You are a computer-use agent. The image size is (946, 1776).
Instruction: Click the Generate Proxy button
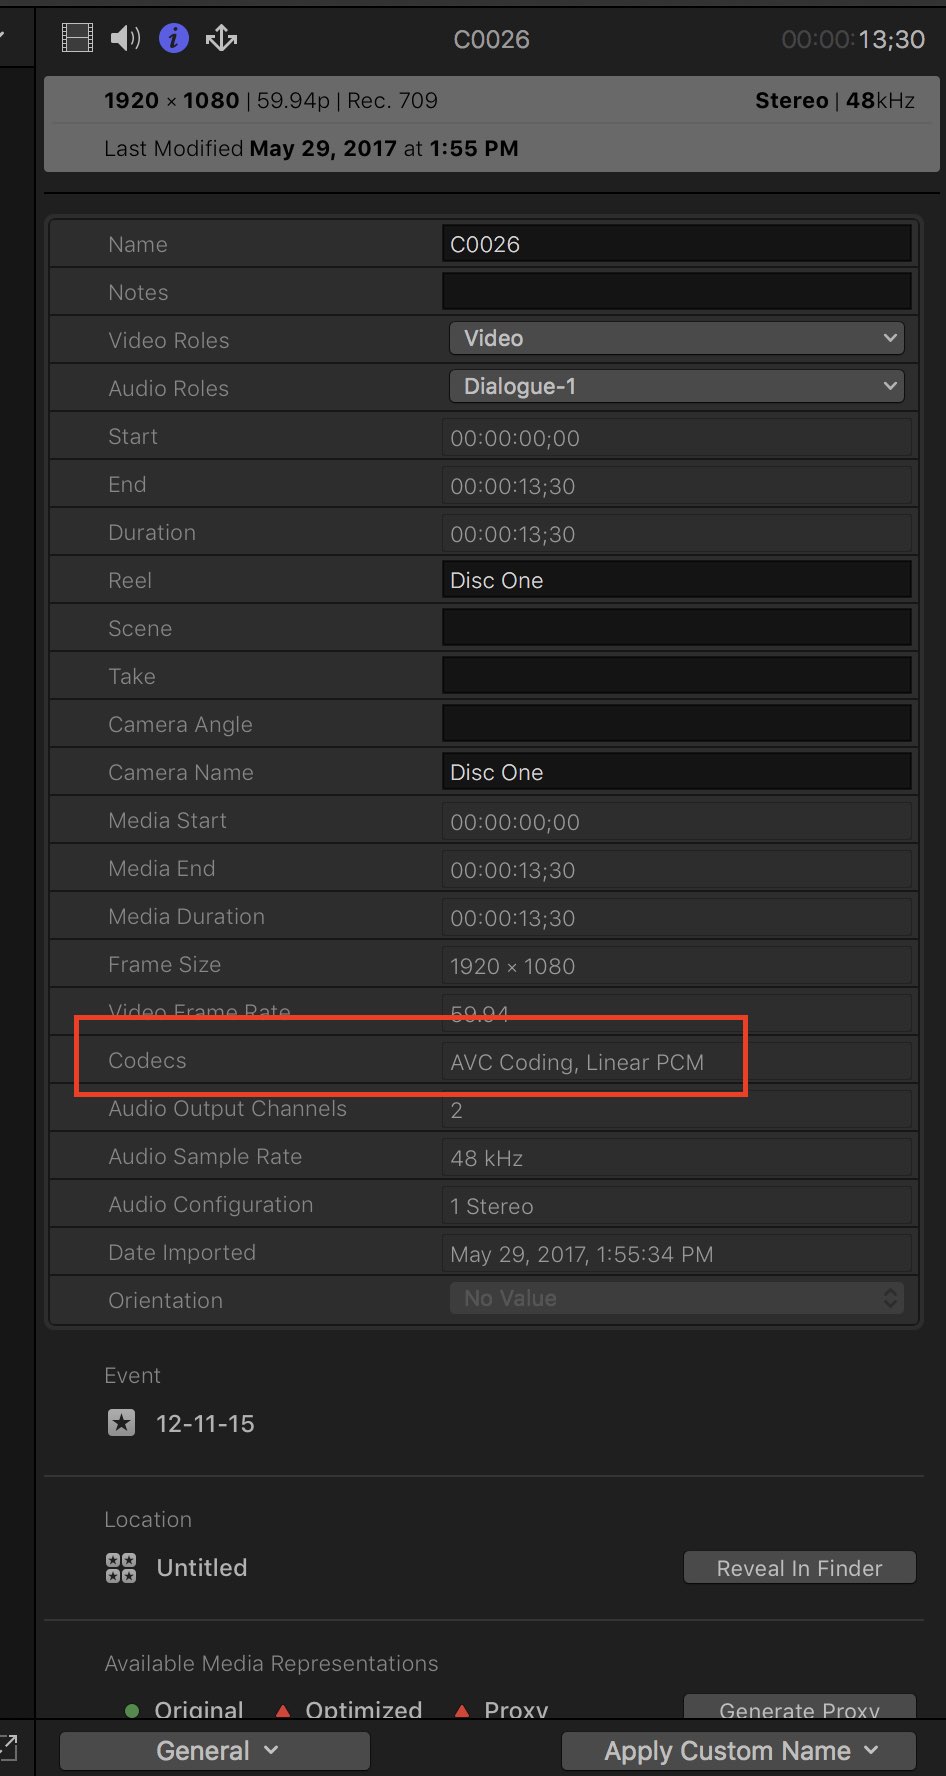pyautogui.click(x=799, y=1708)
